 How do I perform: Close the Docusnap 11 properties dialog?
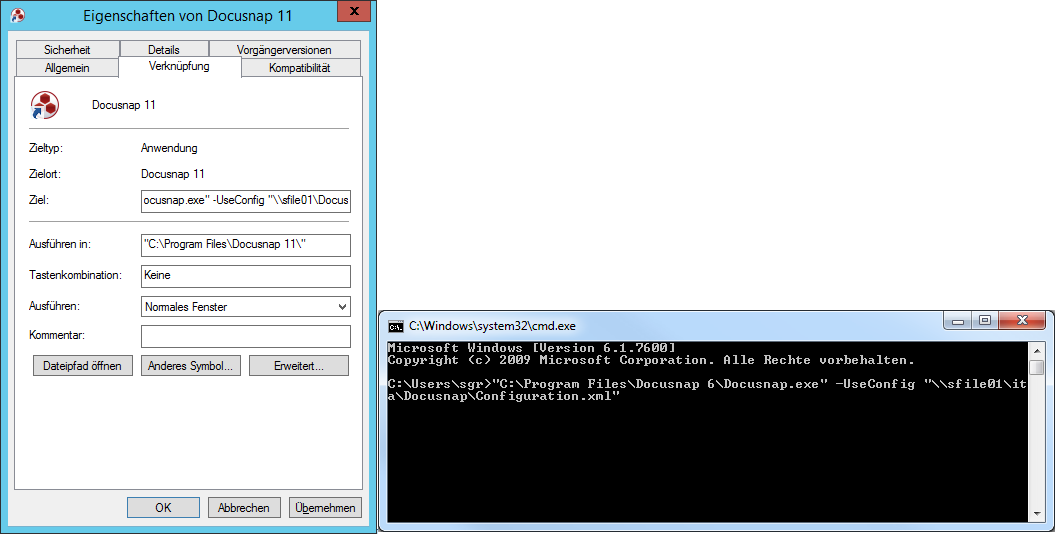point(353,11)
